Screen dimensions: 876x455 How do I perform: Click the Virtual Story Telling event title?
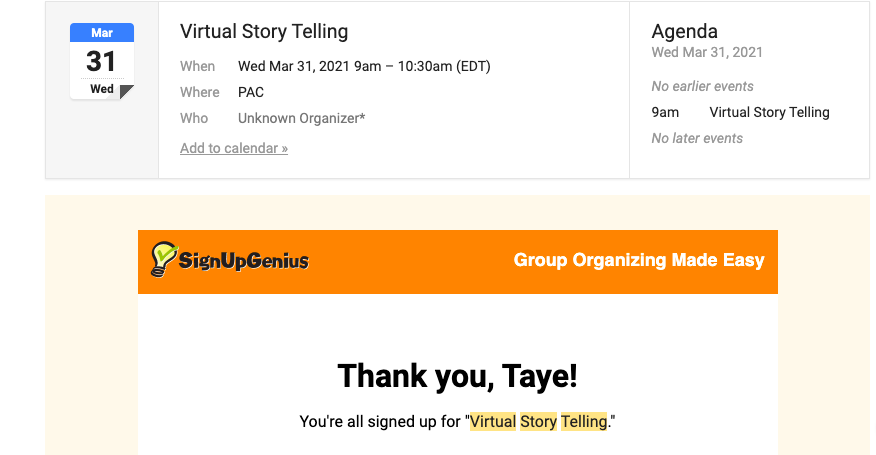[x=264, y=32]
